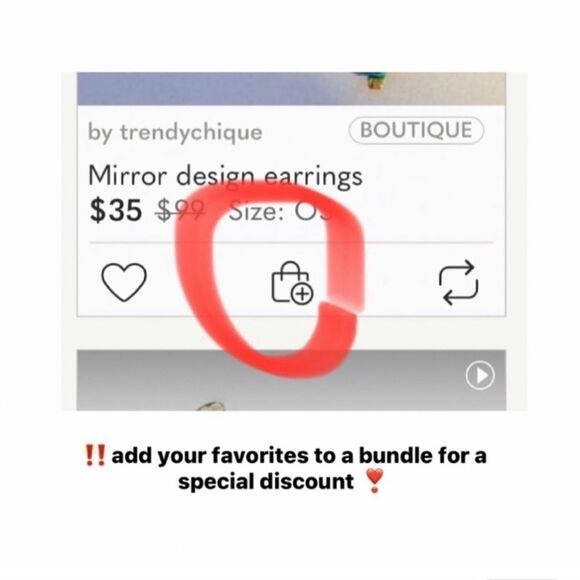The width and height of the screenshot is (580, 580).
Task: Play the video on the lower listing
Action: click(480, 375)
